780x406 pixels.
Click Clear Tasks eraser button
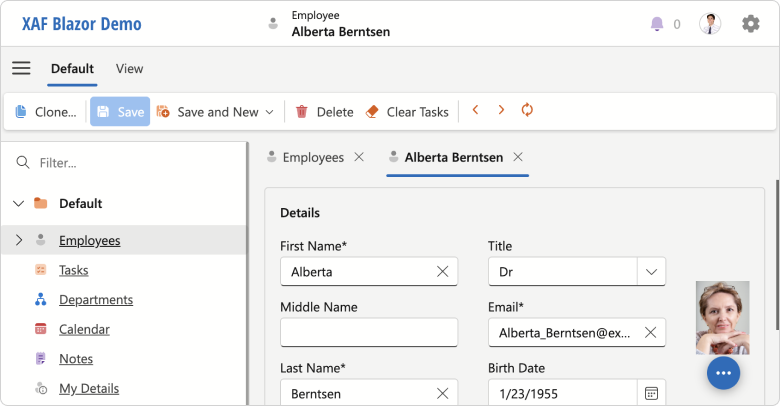coord(407,112)
